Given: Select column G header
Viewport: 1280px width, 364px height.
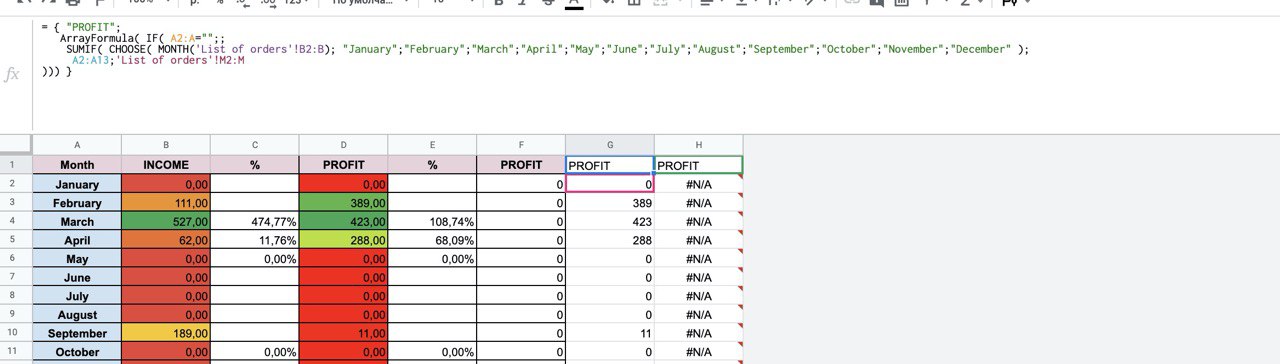Looking at the screenshot, I should click(610, 145).
